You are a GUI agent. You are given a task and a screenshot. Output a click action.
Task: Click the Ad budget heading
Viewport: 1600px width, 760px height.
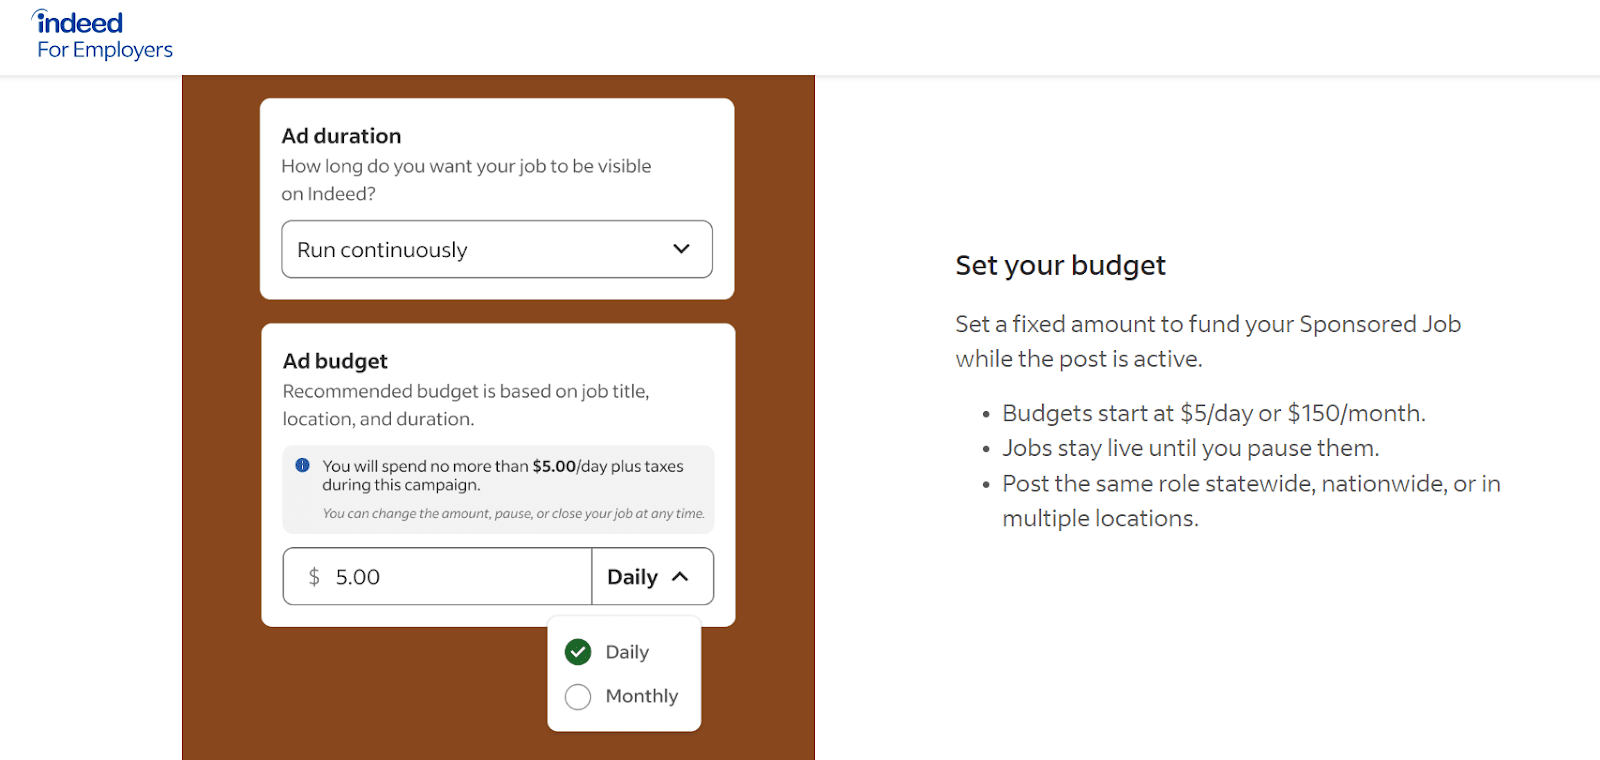335,361
